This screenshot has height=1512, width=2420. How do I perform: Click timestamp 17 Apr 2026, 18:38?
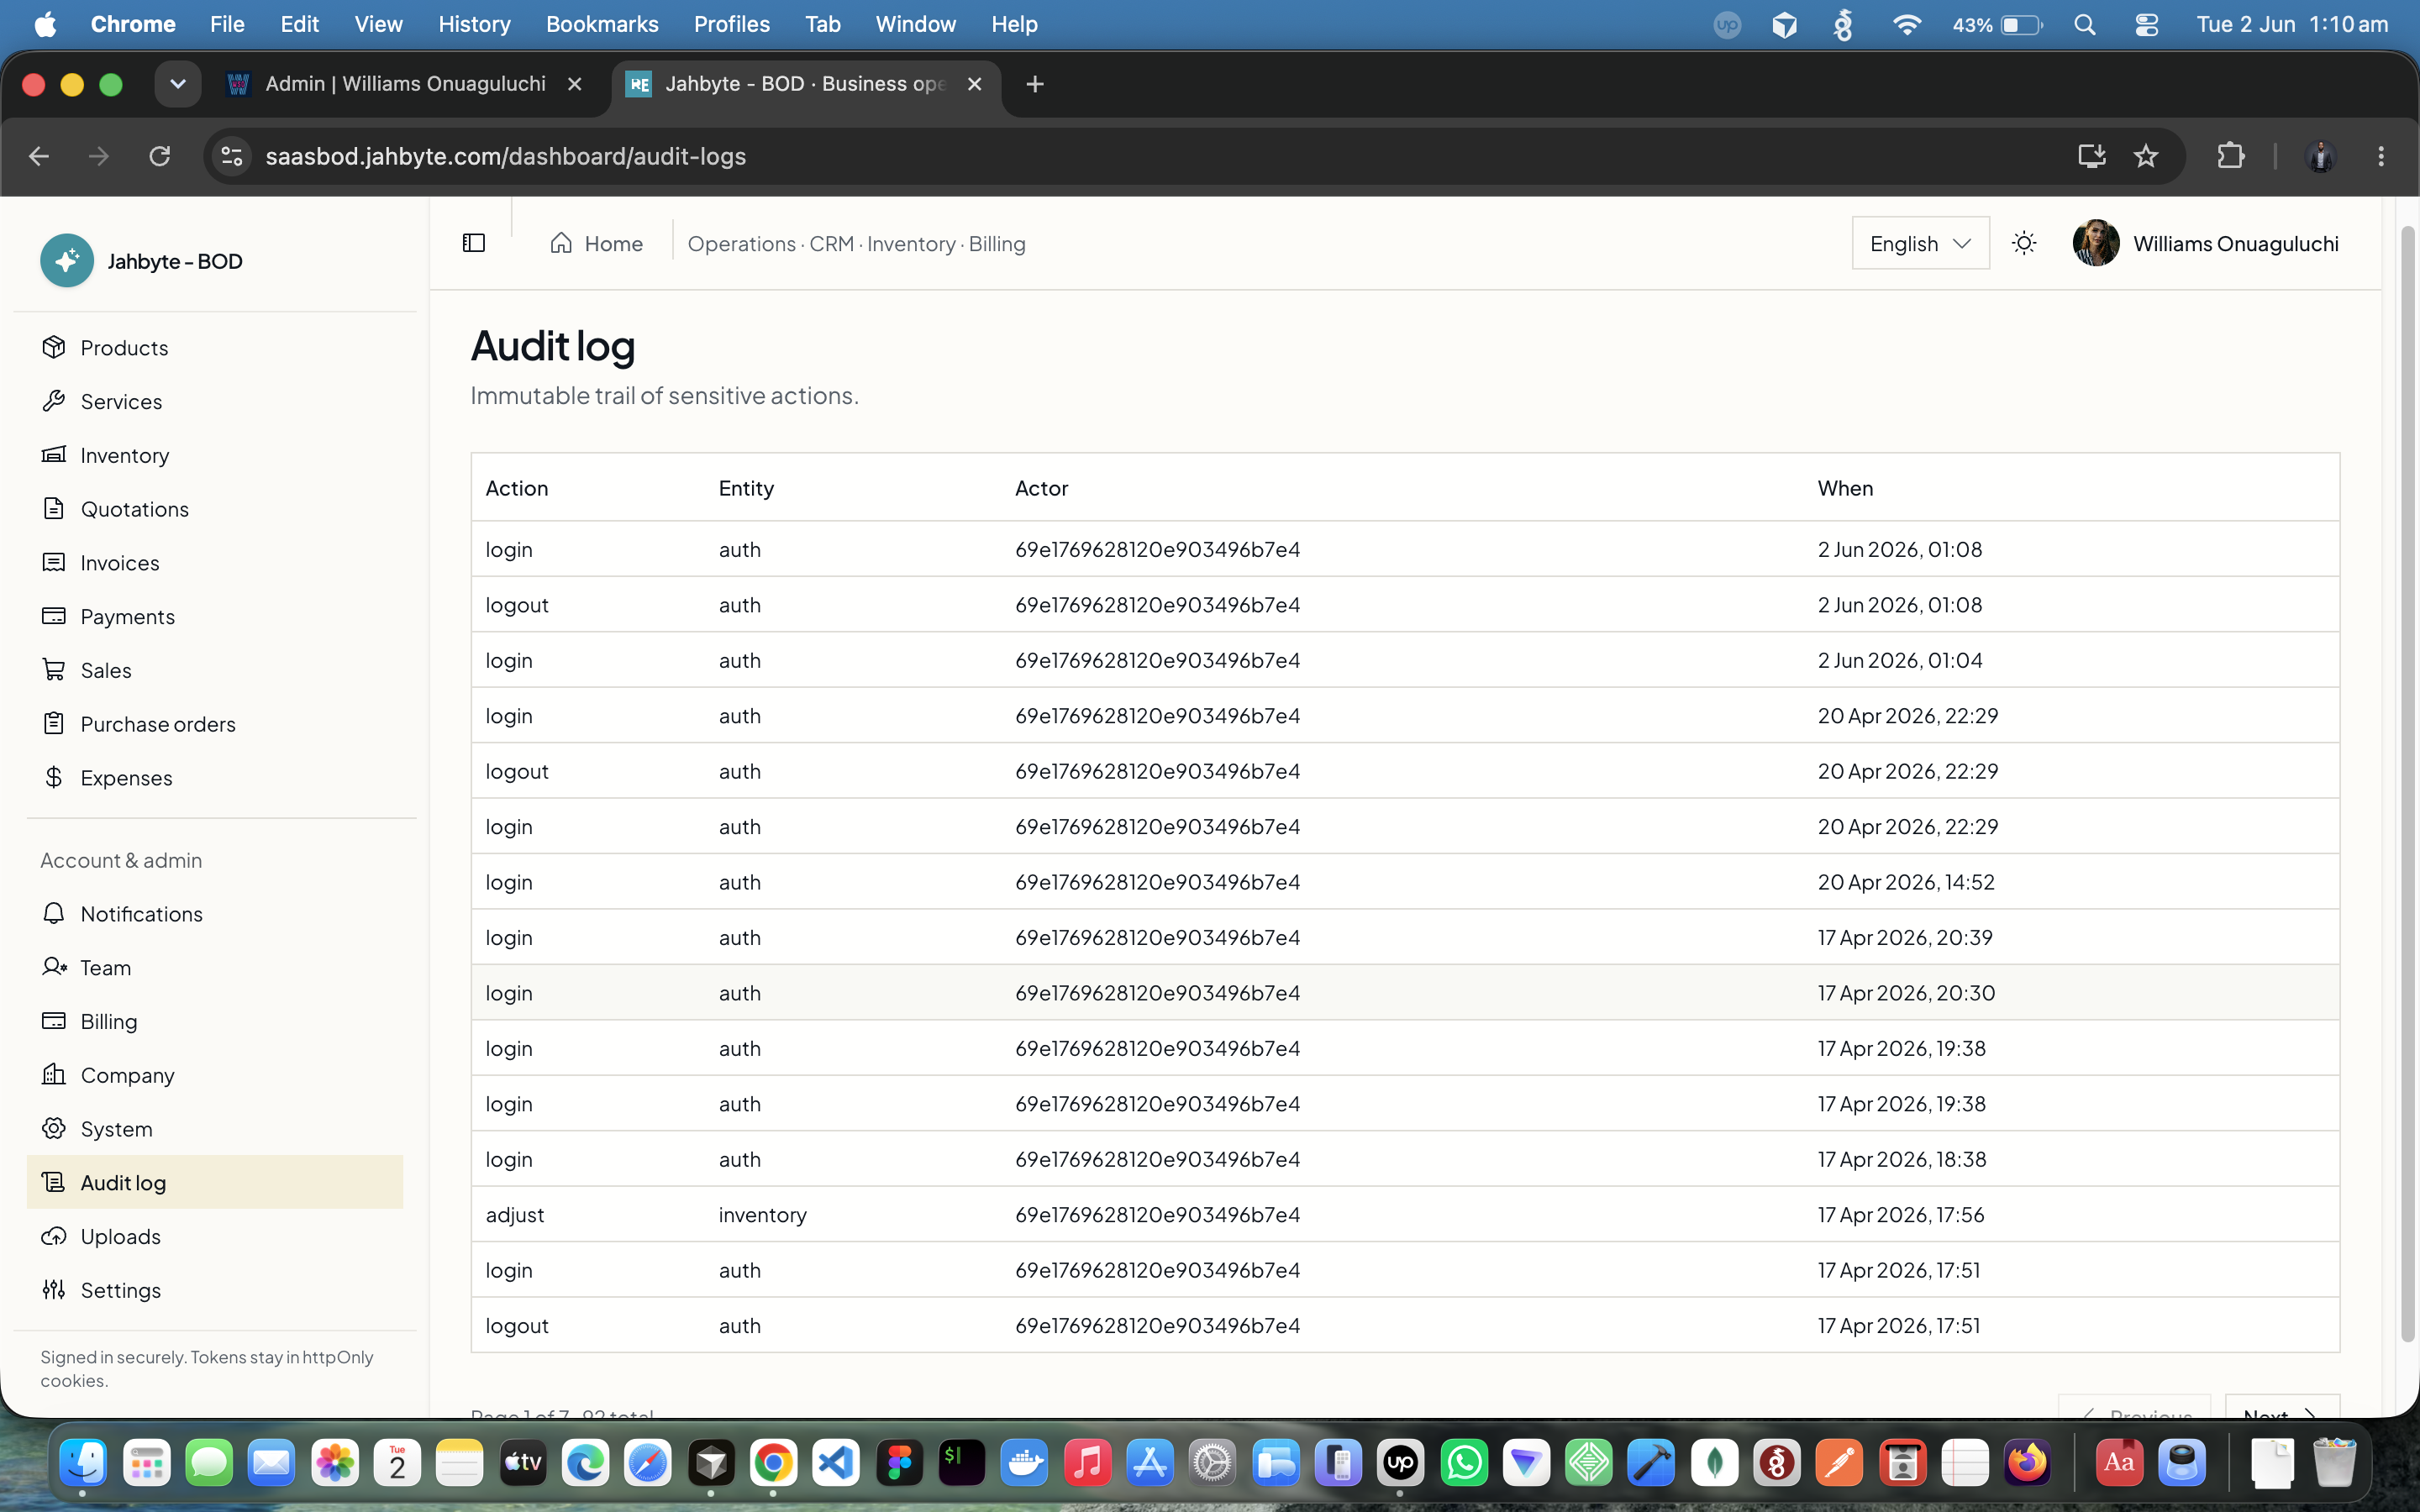[x=1902, y=1159]
